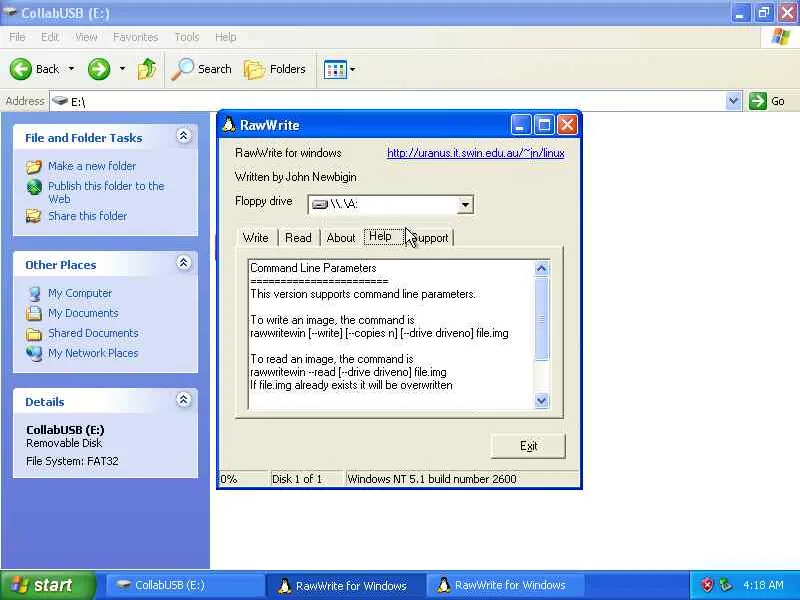Click the green Forward arrow icon

tap(99, 69)
